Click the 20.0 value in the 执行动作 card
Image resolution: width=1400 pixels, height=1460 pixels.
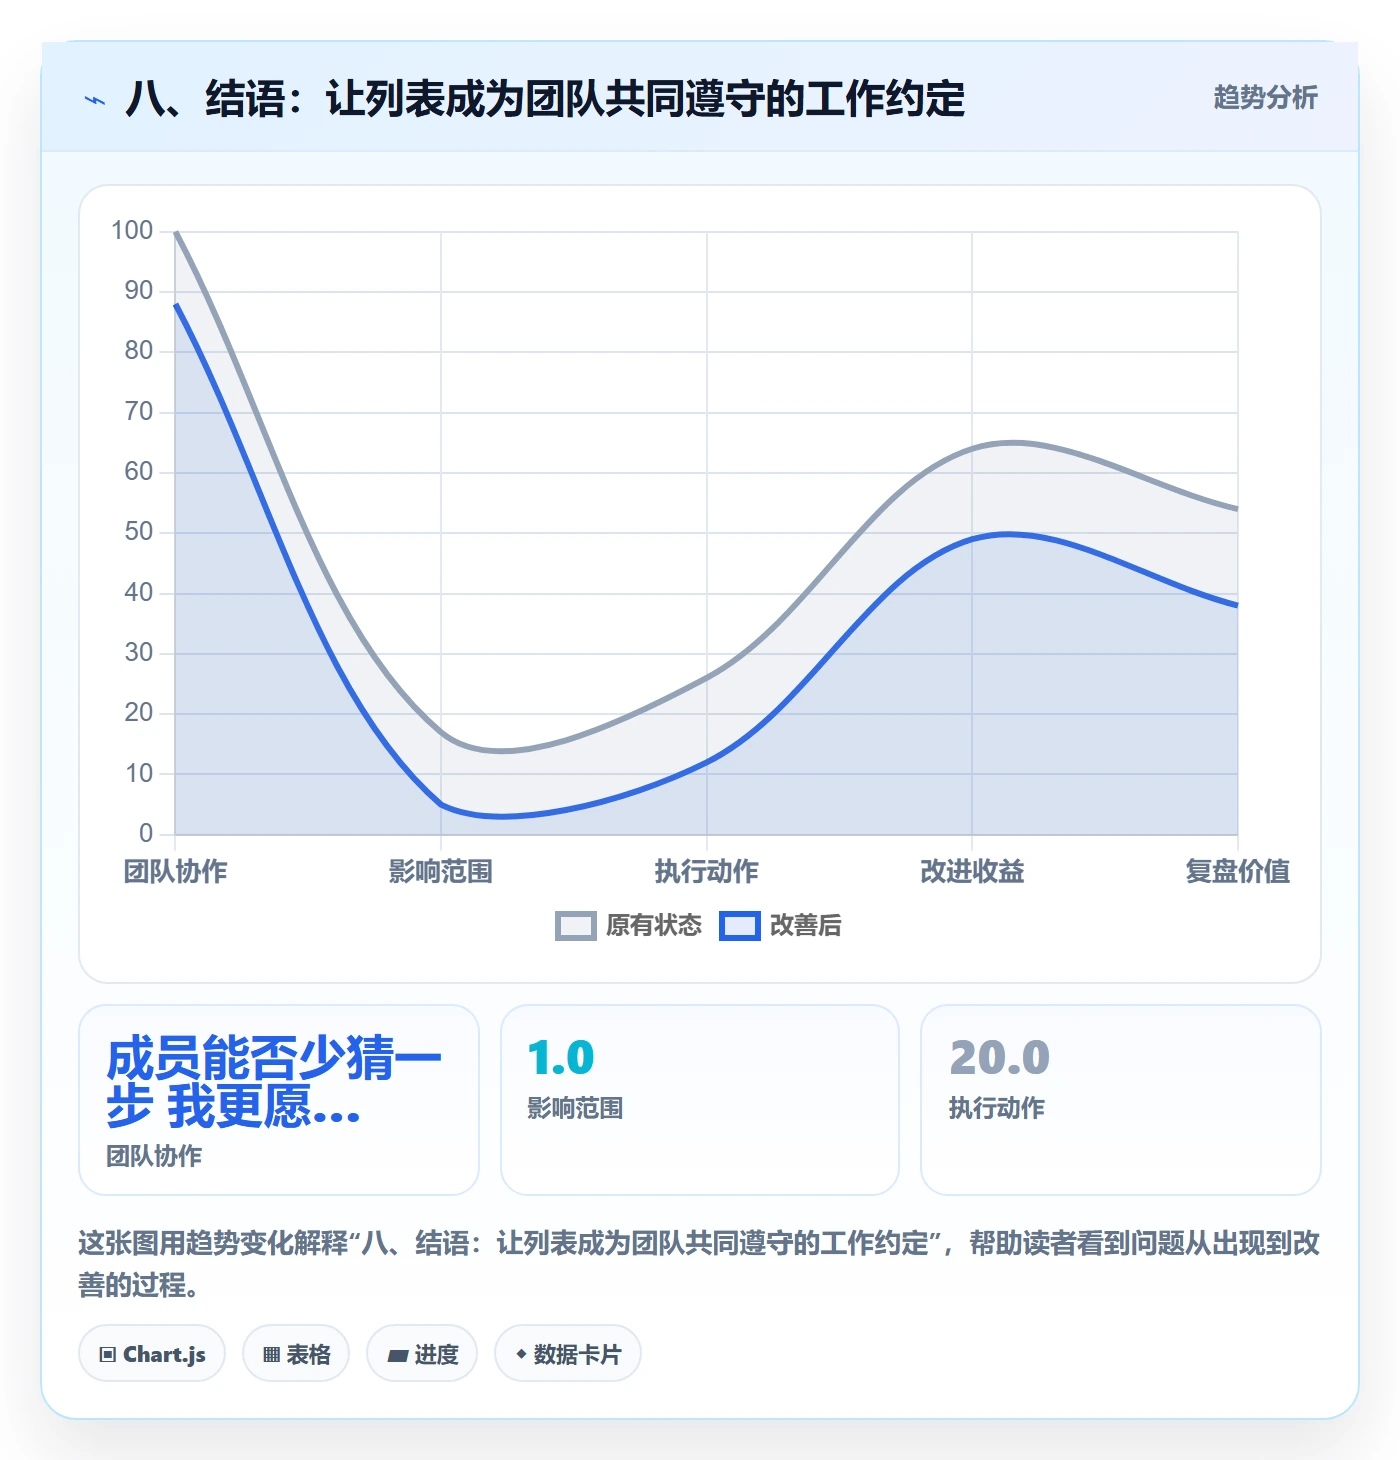point(999,1058)
